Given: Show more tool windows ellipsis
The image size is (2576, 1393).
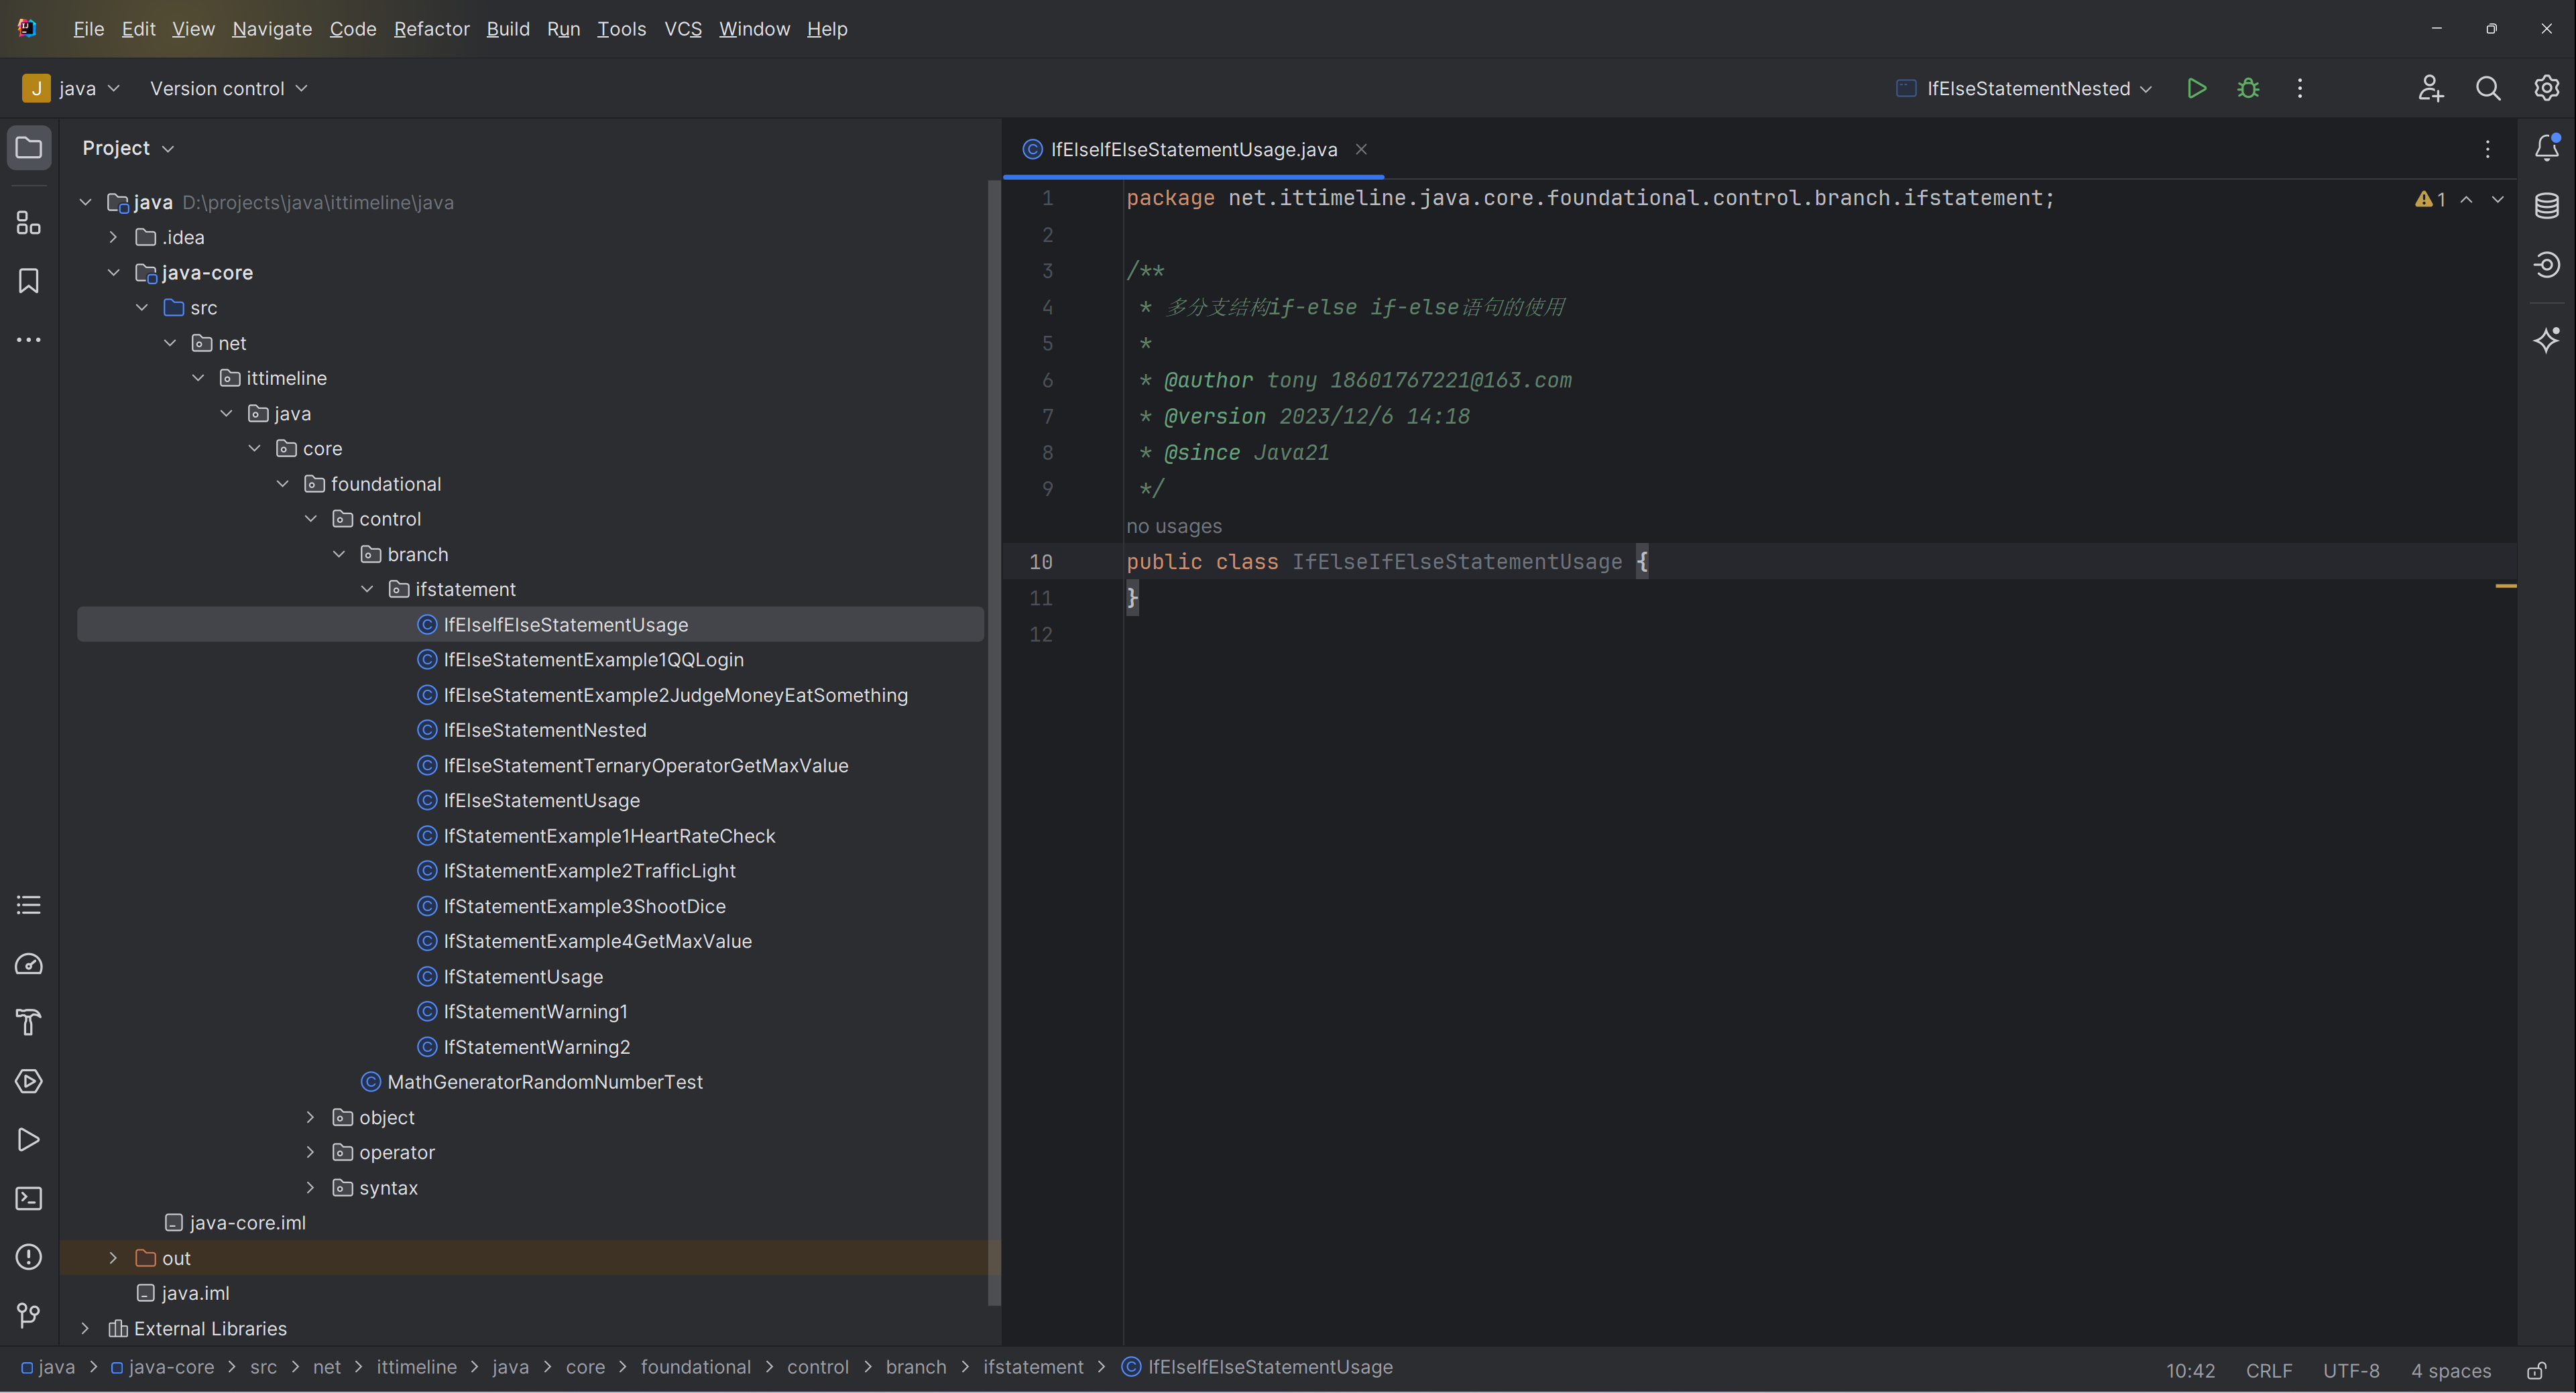Looking at the screenshot, I should [29, 340].
